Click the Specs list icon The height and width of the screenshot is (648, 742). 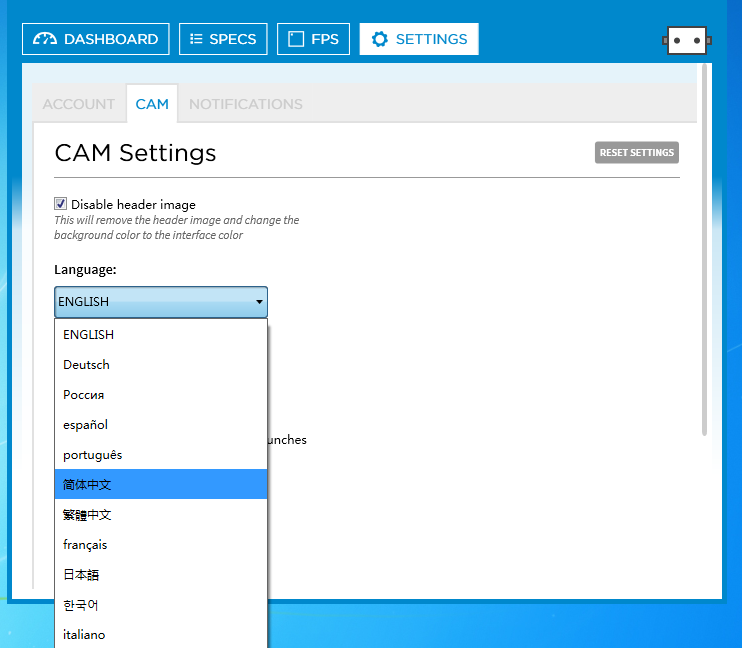click(x=195, y=39)
